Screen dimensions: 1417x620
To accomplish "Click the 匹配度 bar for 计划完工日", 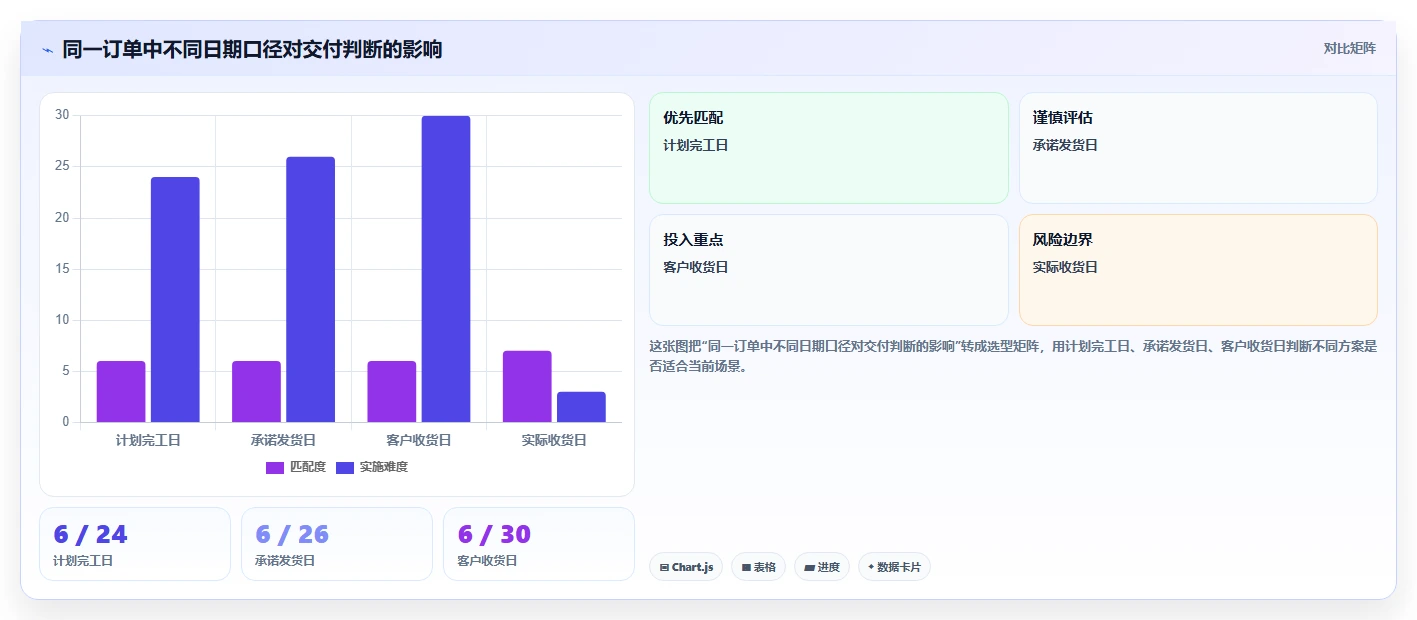I will [x=121, y=391].
